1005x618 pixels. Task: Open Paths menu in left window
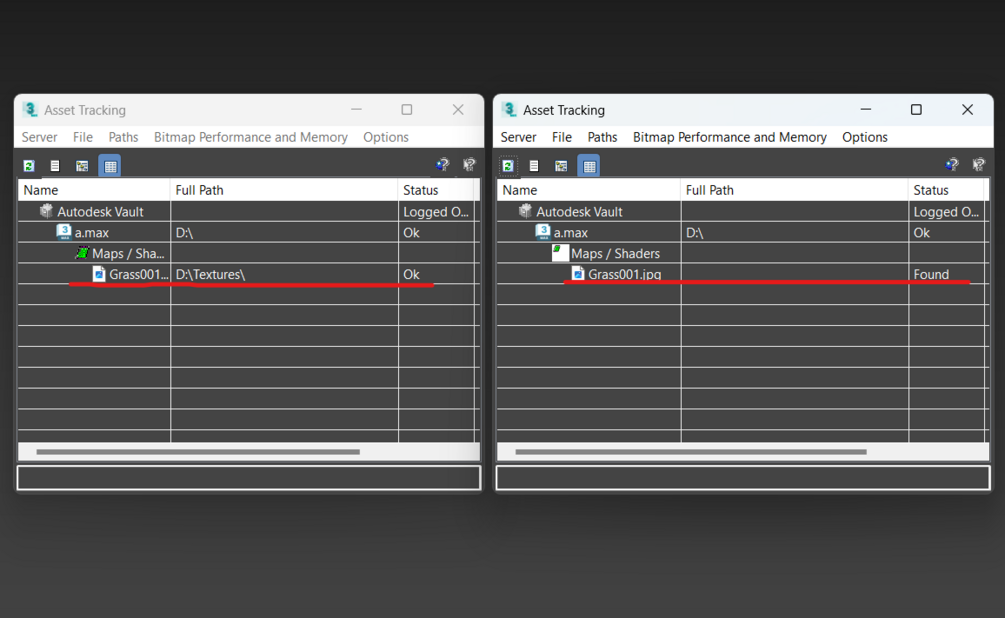tap(123, 137)
